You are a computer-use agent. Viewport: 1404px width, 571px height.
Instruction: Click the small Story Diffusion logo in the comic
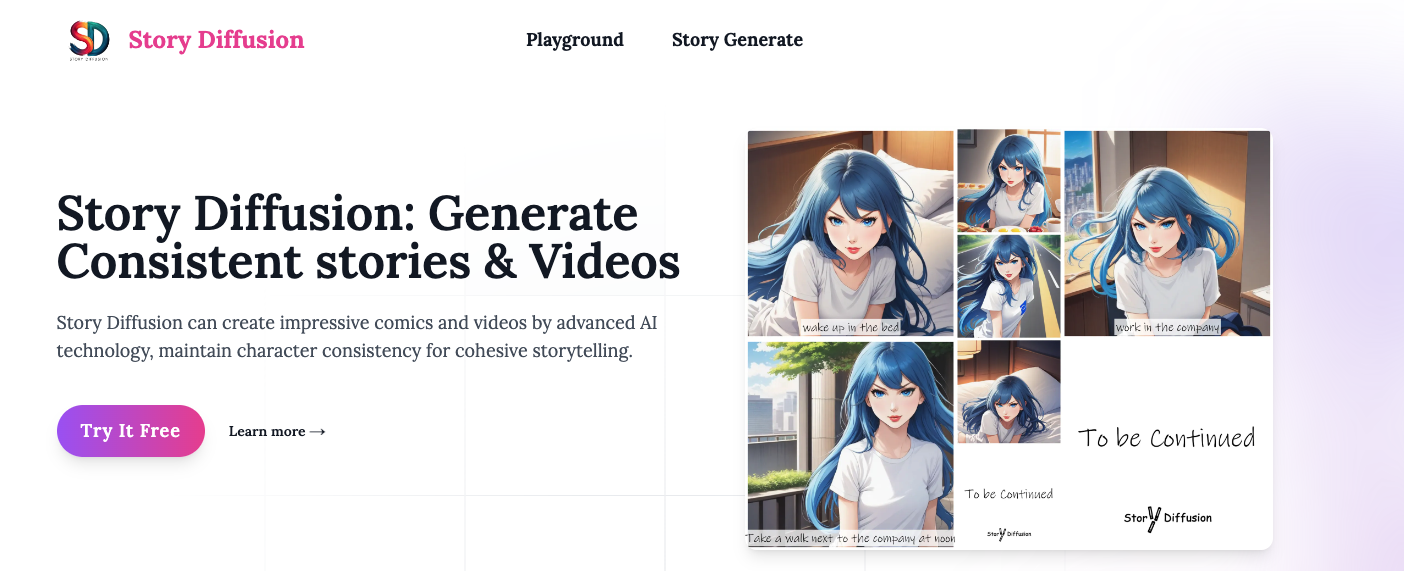click(1009, 534)
